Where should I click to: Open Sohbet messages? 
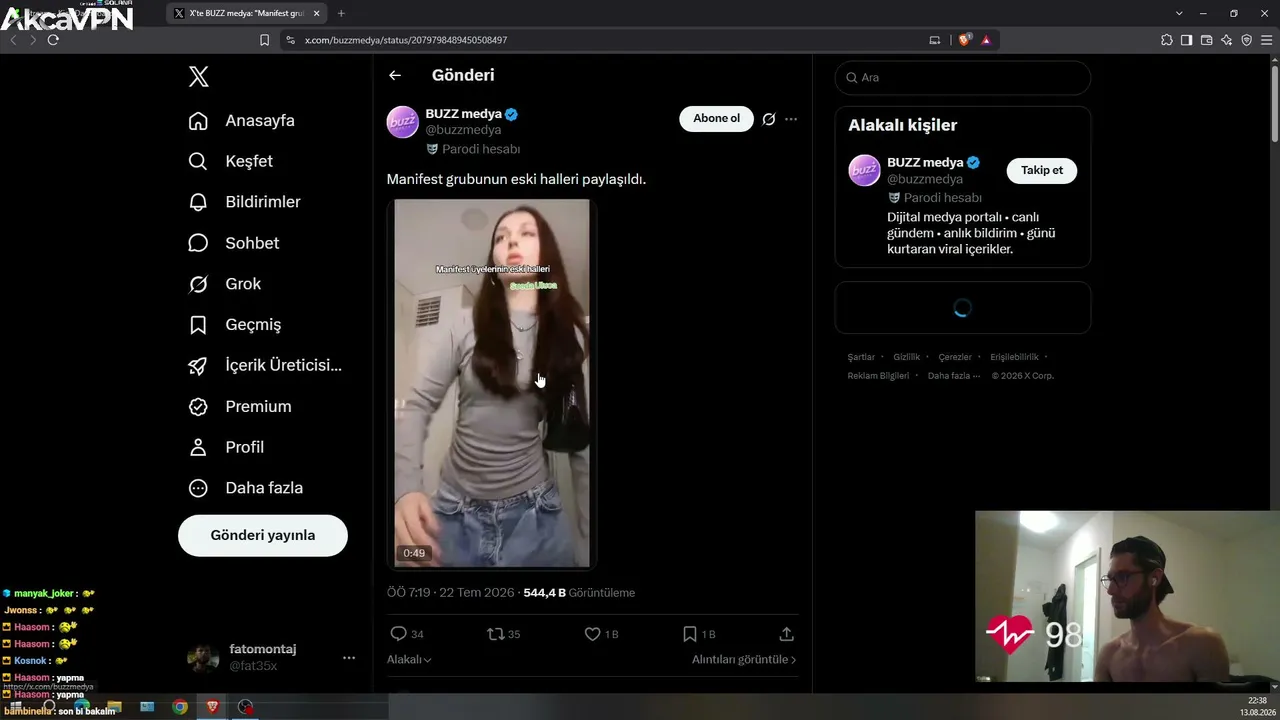pos(233,243)
